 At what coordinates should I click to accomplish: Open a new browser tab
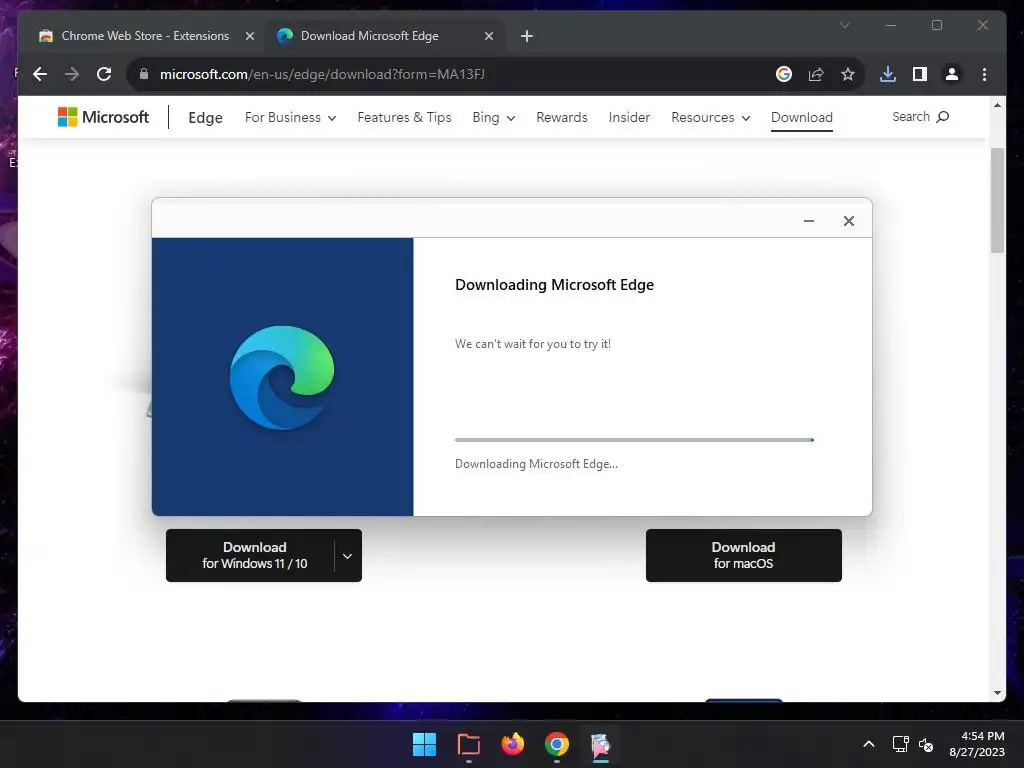527,37
